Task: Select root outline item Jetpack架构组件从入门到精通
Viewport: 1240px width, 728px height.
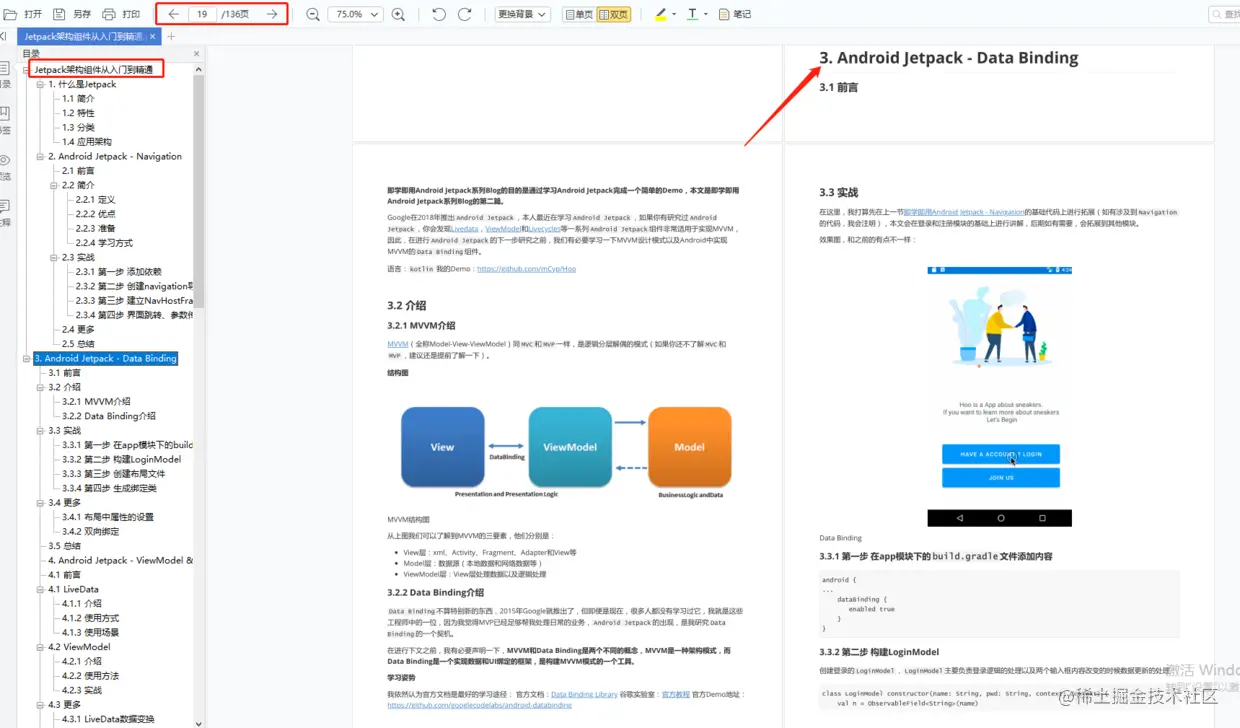Action: [93, 70]
